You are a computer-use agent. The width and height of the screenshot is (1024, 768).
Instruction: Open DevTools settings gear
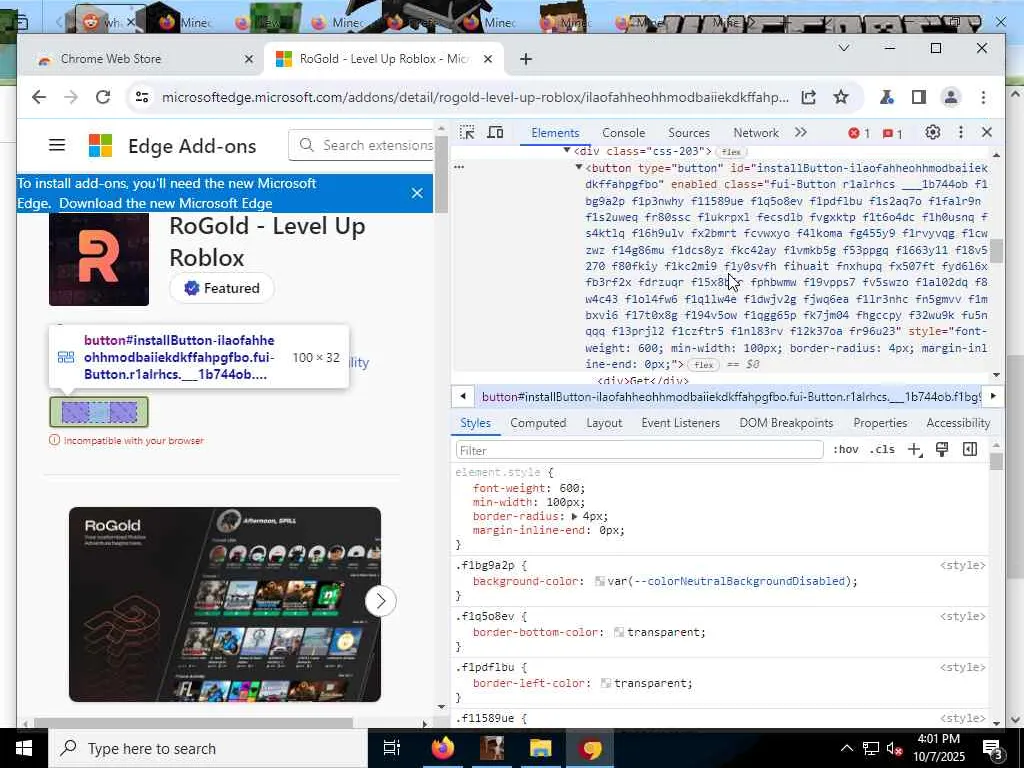click(933, 133)
